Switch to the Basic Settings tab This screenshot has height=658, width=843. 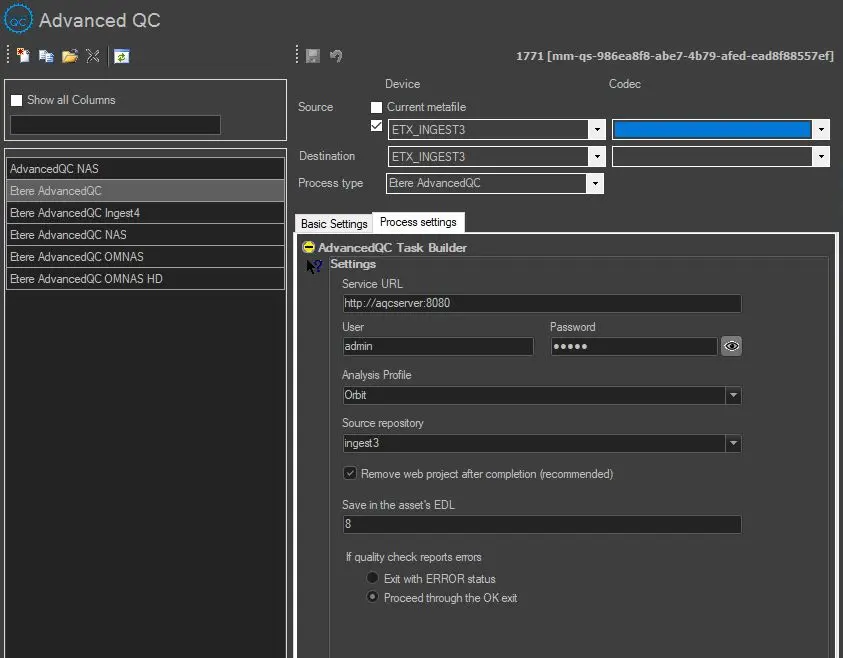tap(334, 224)
